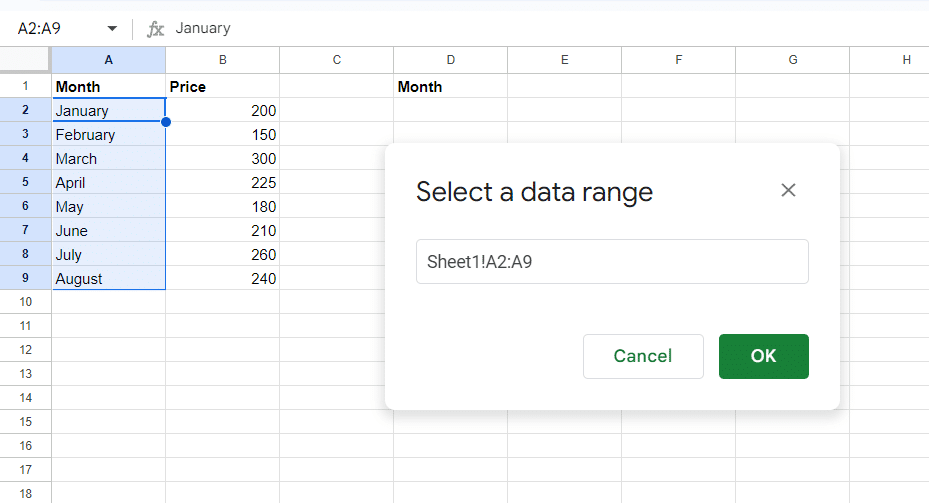Select row 12 header
This screenshot has height=503, width=929.
[25, 350]
